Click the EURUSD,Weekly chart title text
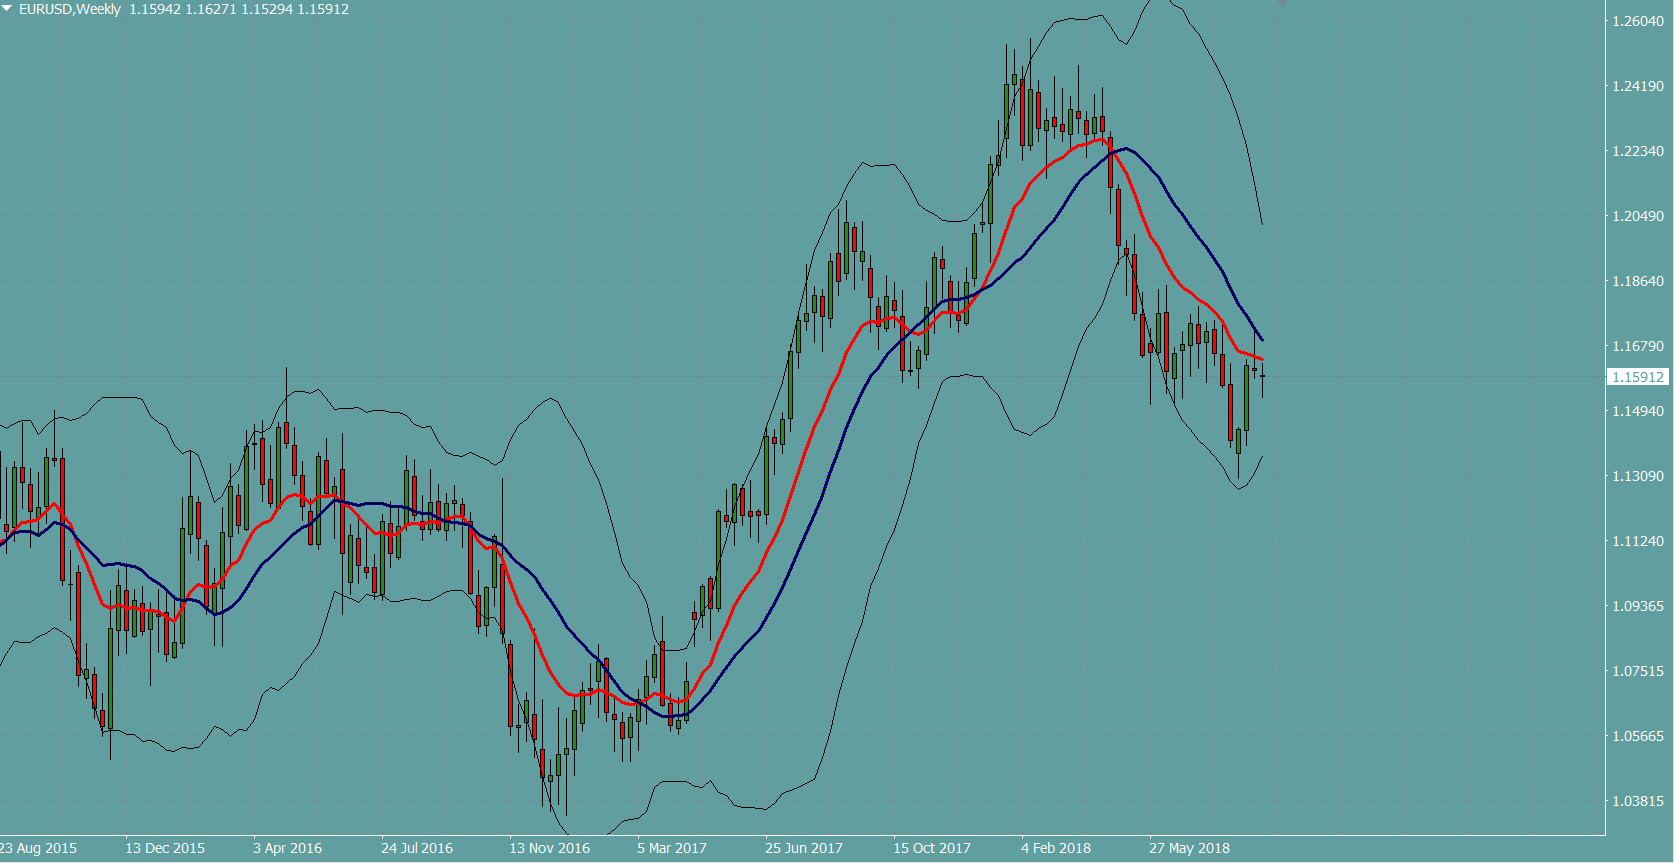Screen dimensions: 1675x863 pos(70,9)
